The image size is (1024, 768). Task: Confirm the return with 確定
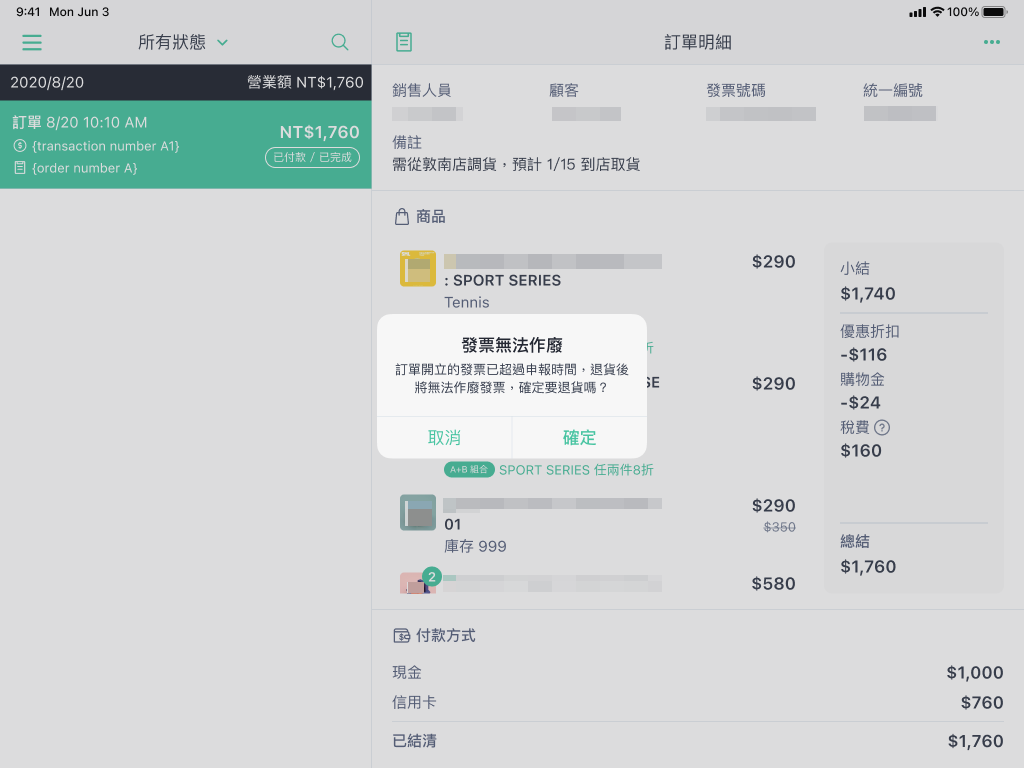click(x=579, y=438)
